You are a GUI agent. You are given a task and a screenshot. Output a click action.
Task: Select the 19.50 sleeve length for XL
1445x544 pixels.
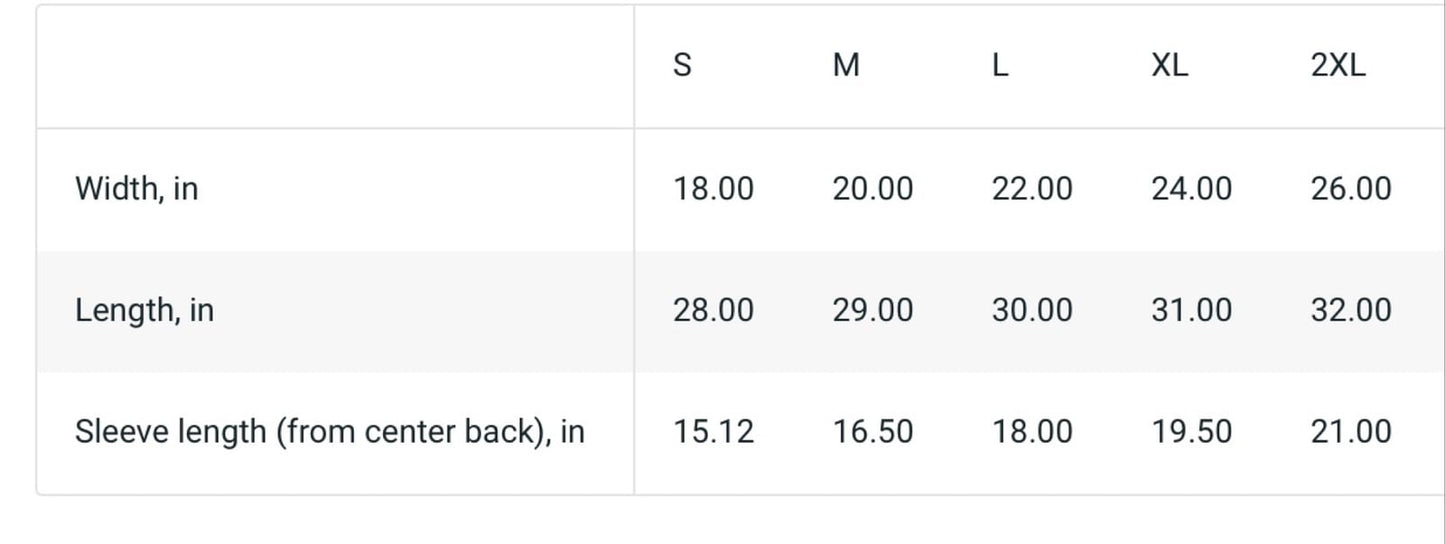point(1191,432)
